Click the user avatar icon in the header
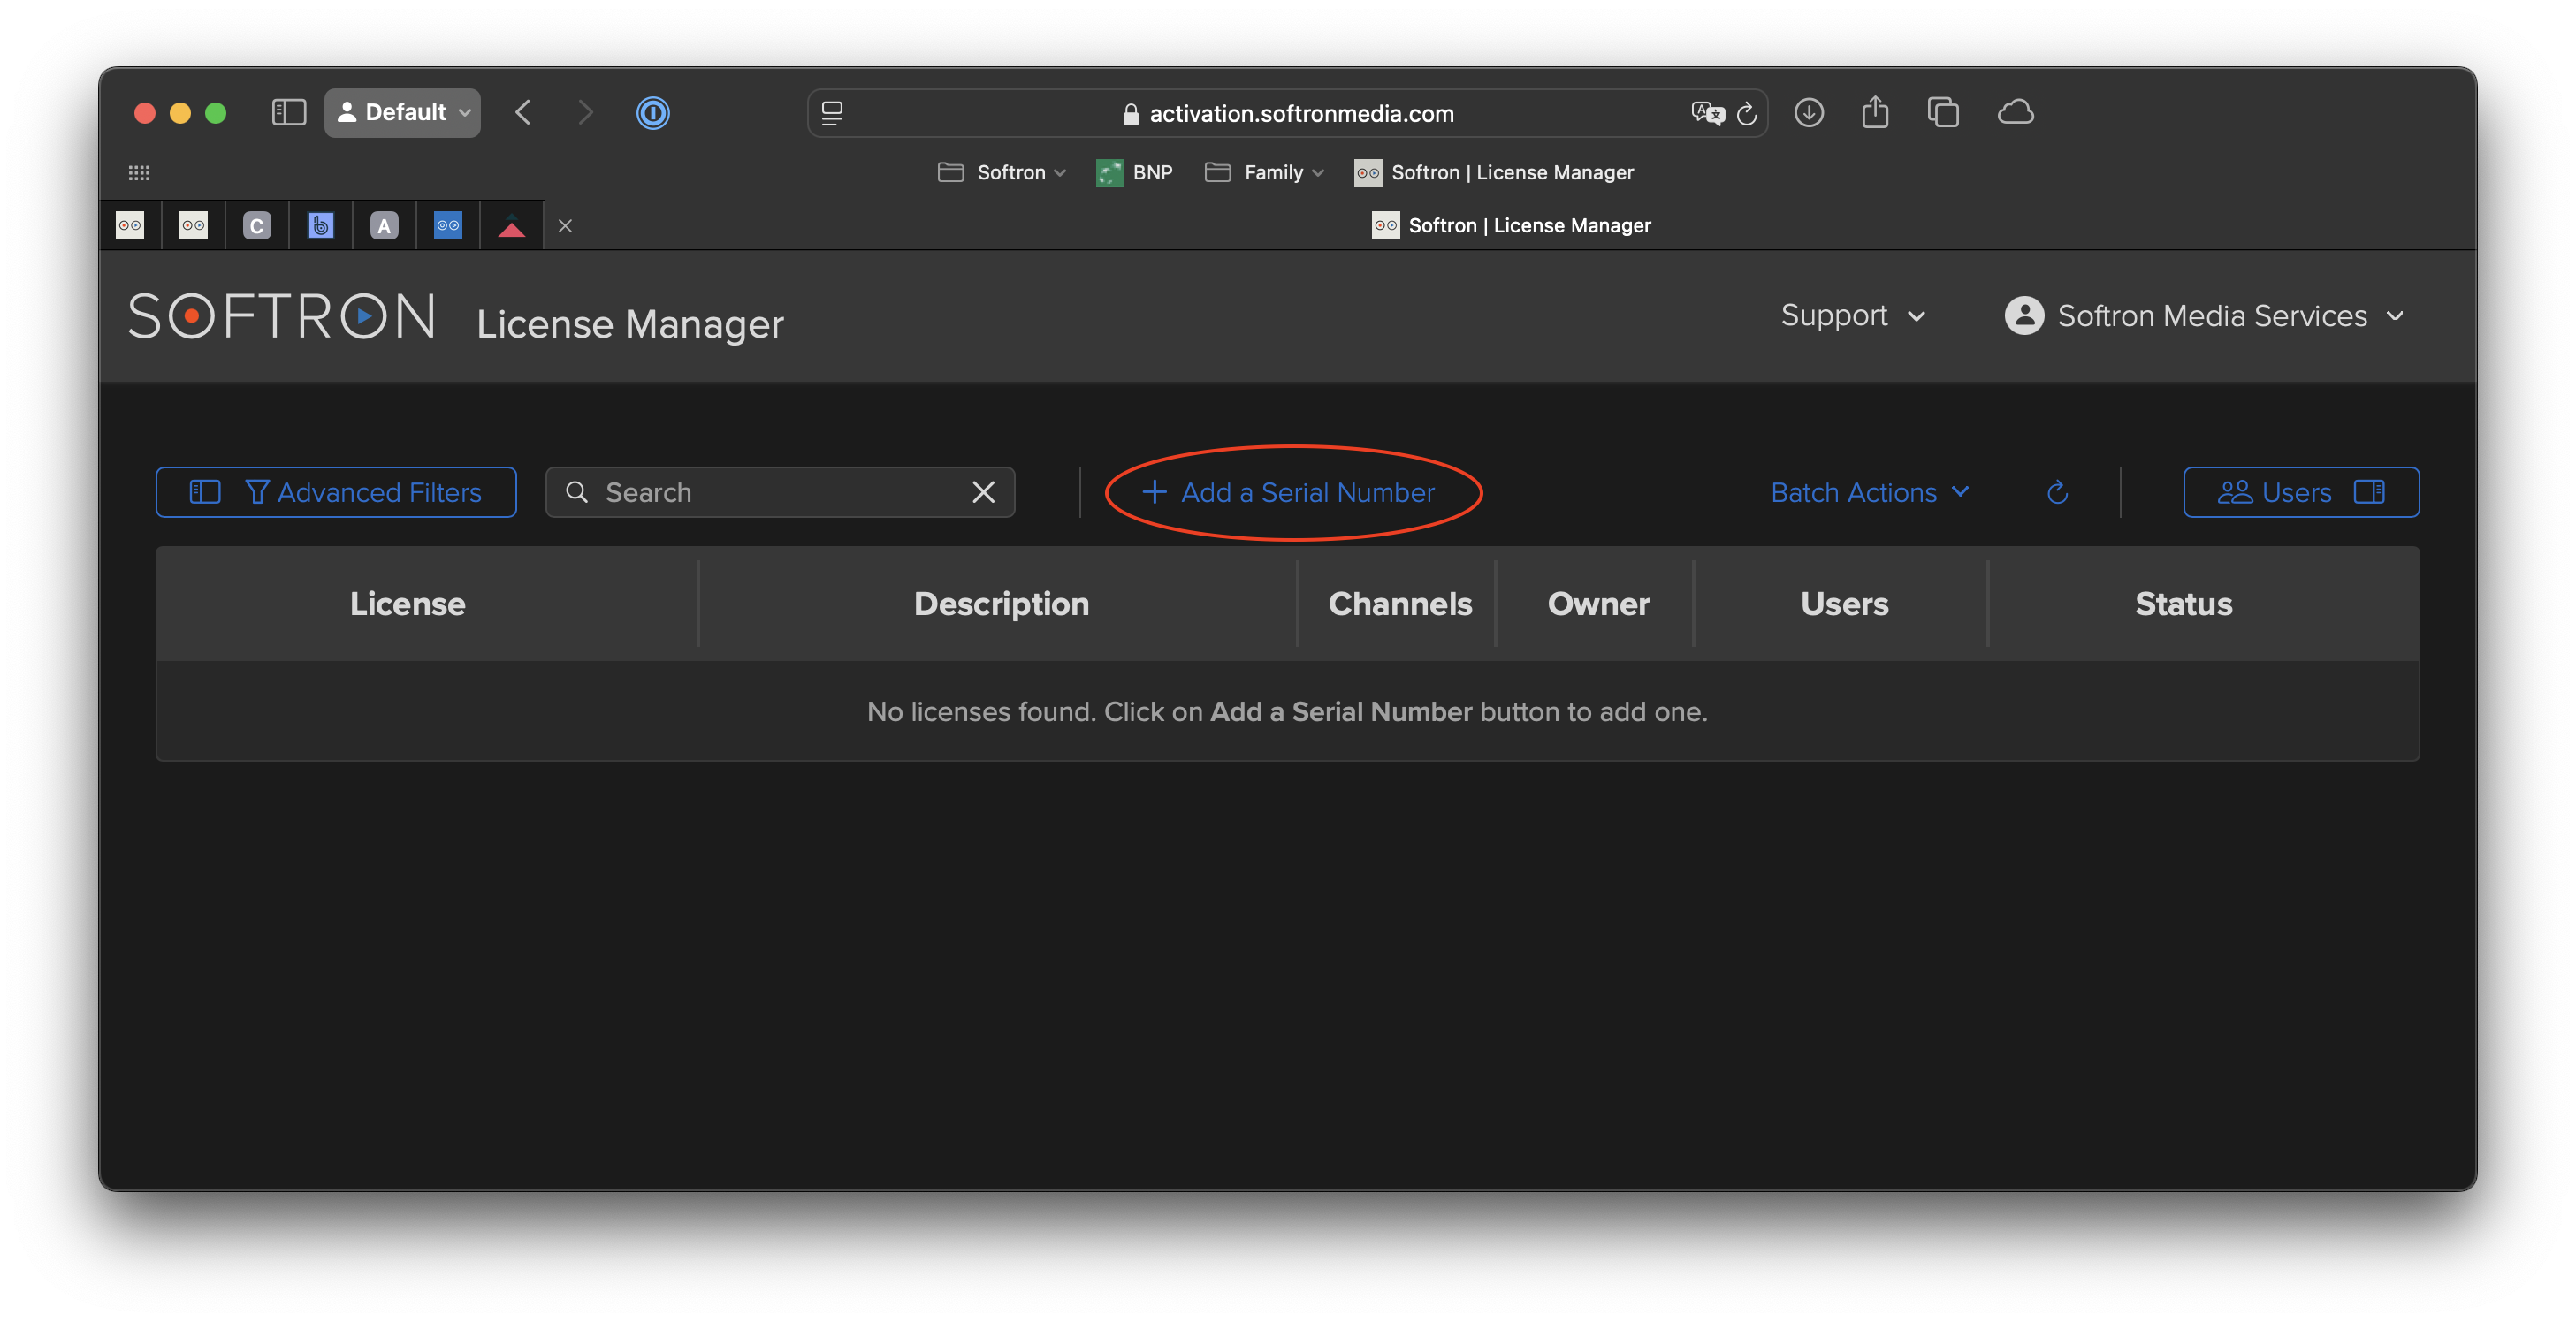 point(2024,316)
